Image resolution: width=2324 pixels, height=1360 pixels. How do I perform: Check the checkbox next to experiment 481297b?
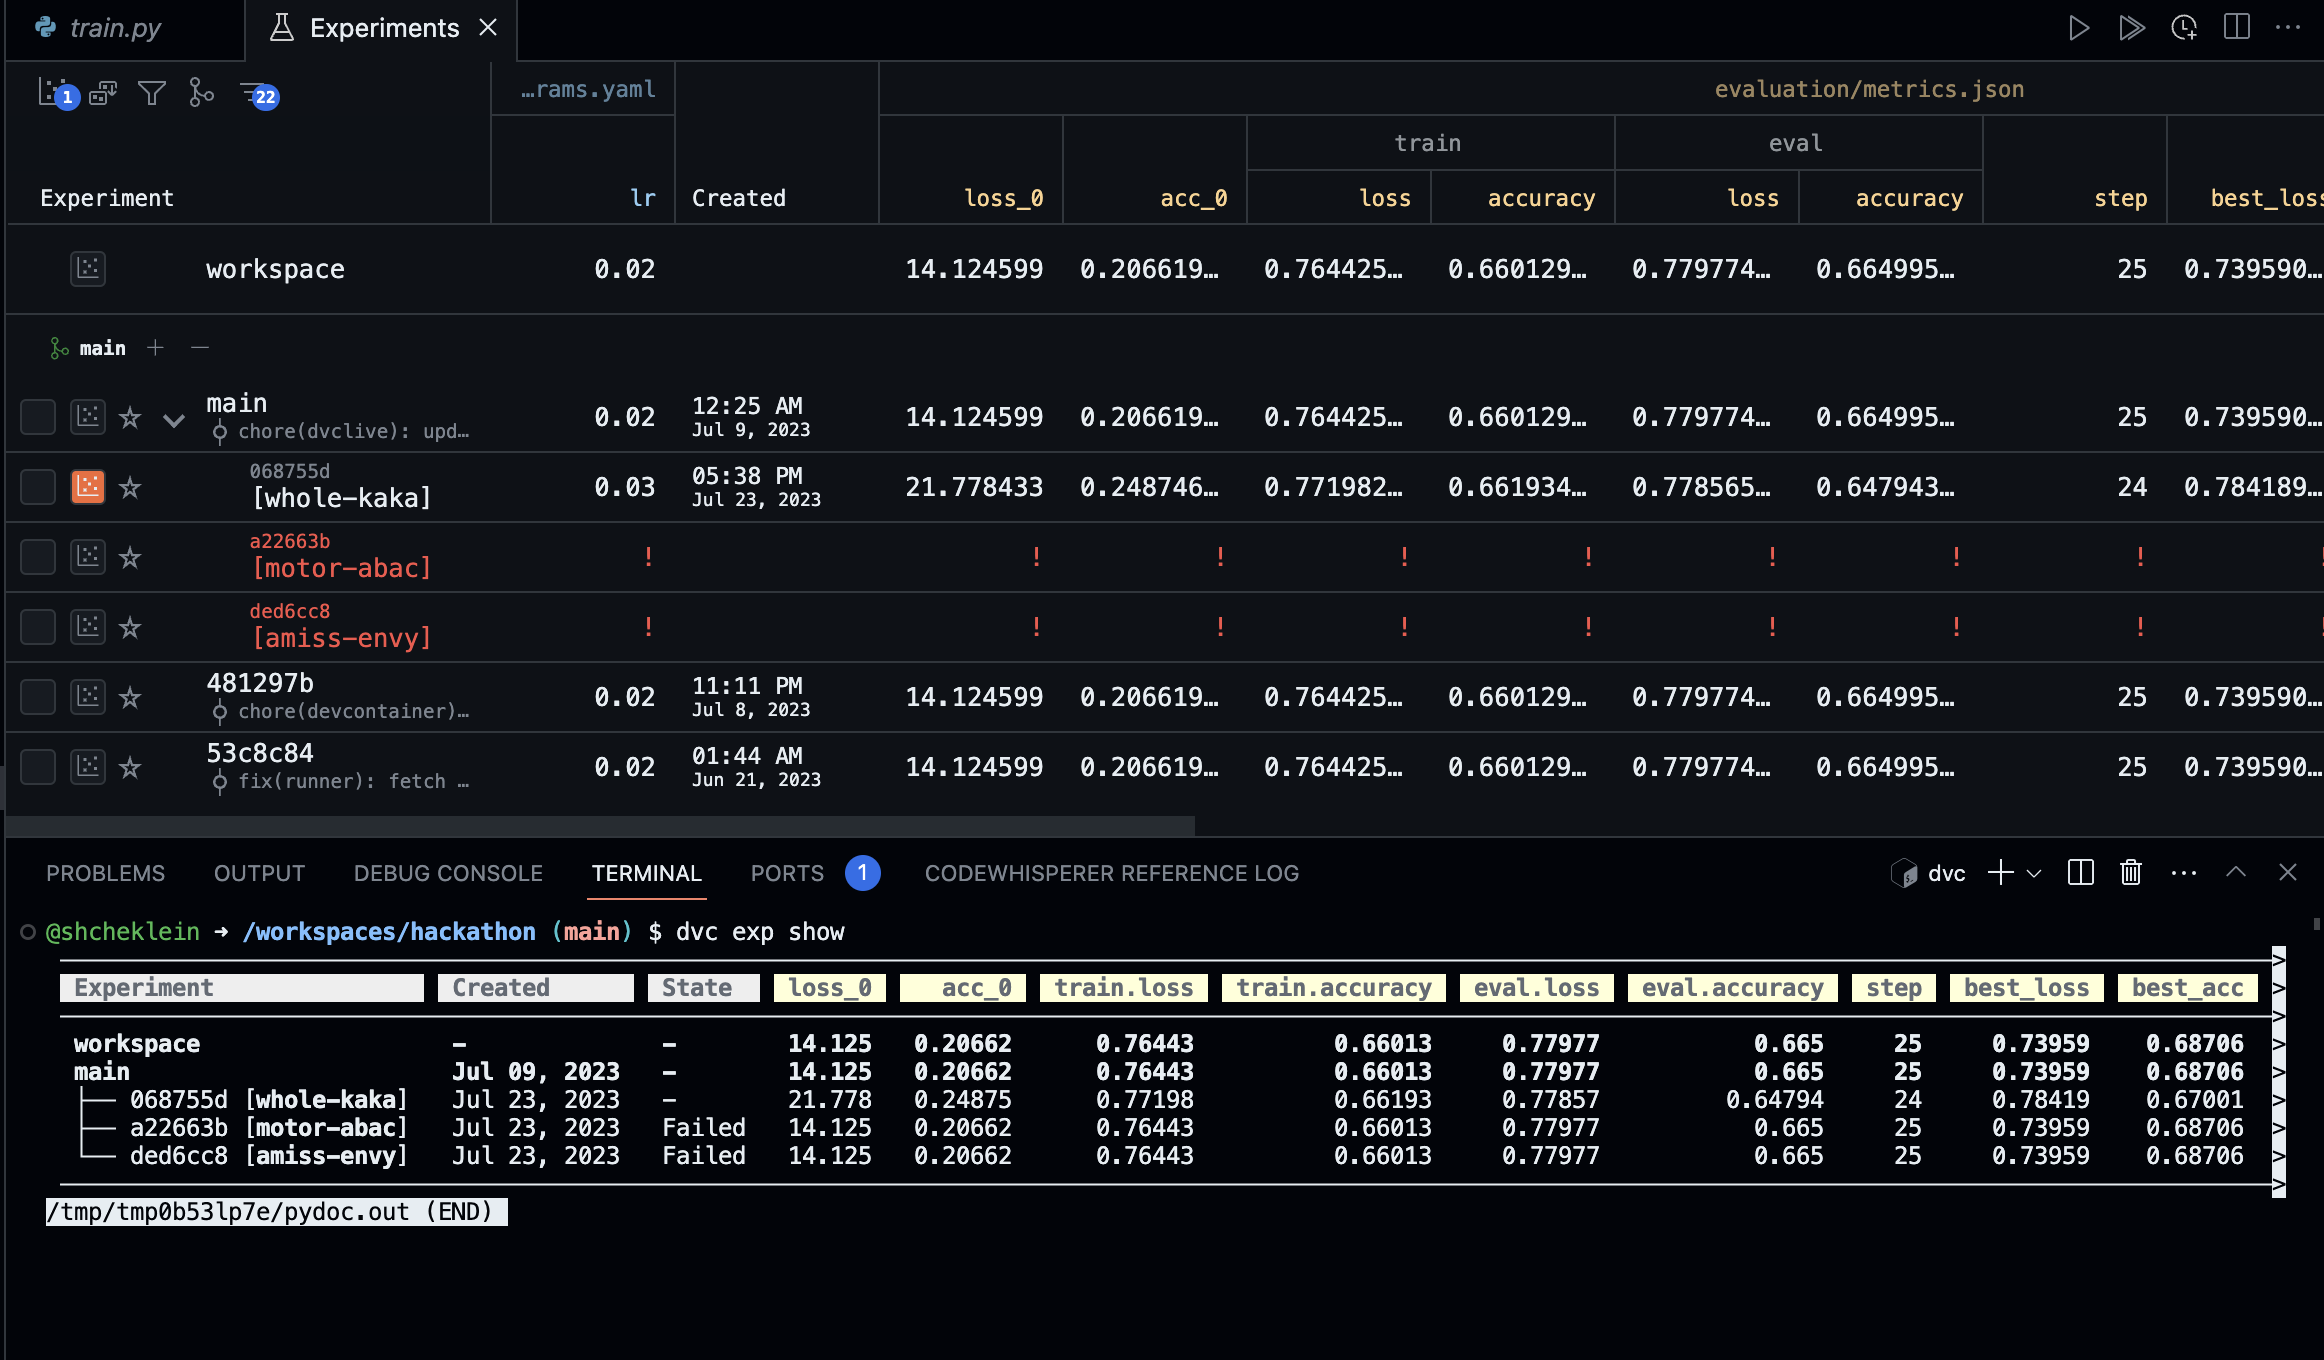37,697
